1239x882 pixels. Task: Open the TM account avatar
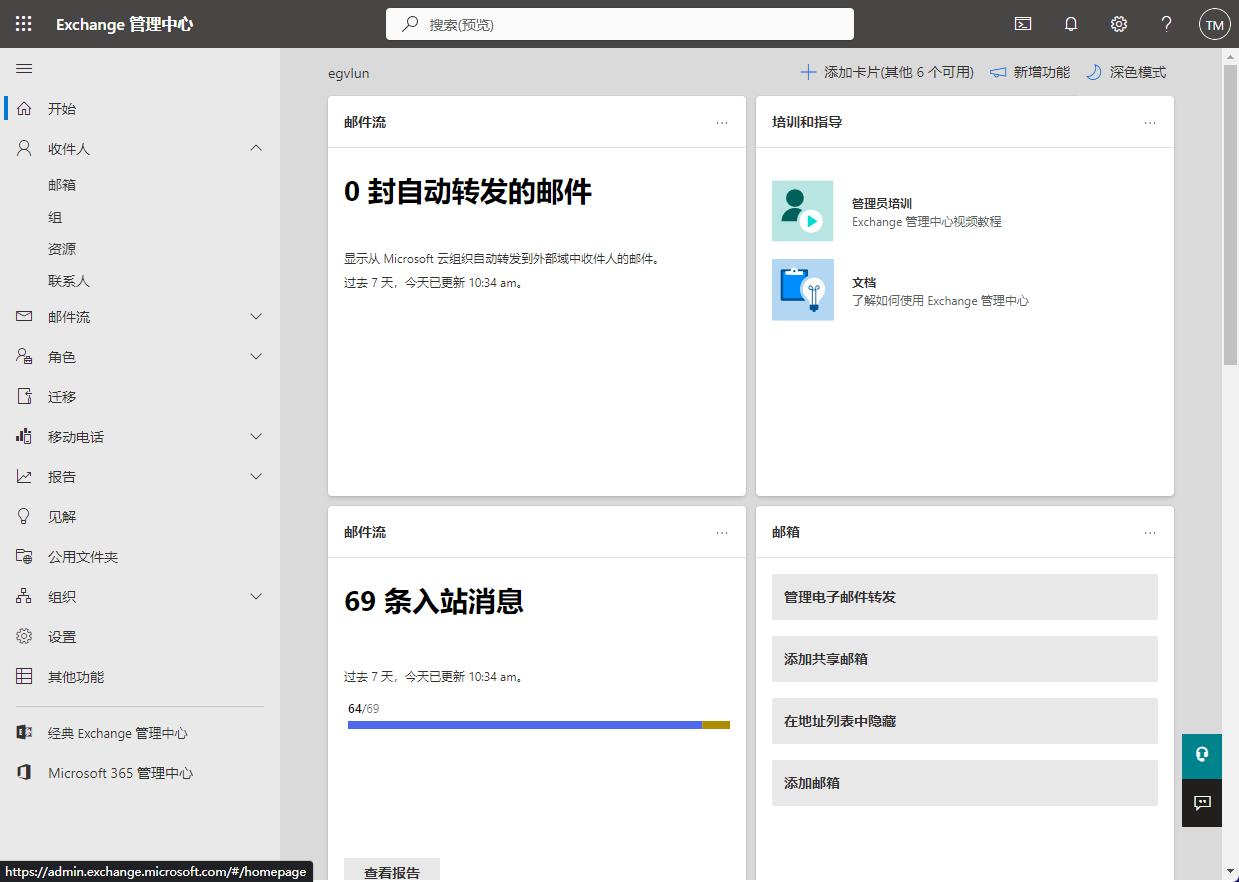tap(1214, 24)
